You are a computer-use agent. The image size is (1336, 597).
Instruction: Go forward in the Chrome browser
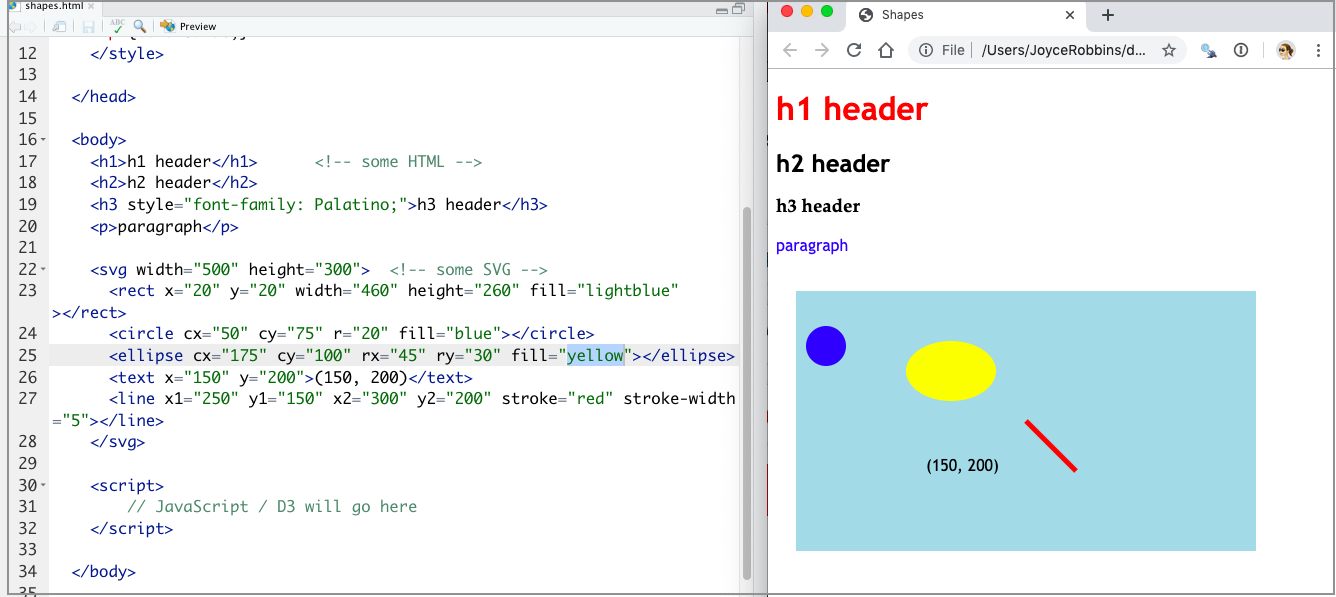pyautogui.click(x=822, y=50)
